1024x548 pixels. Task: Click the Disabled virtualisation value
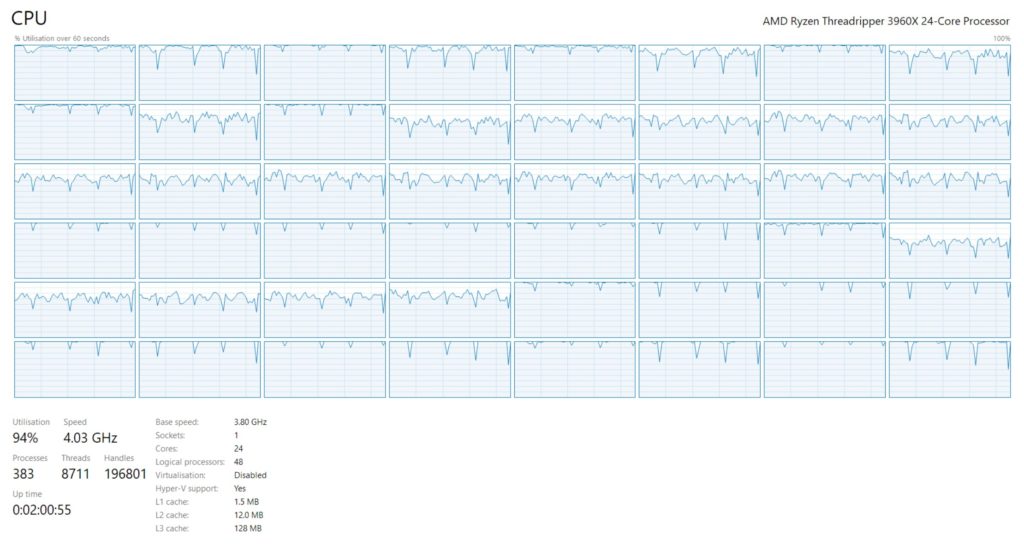point(250,475)
